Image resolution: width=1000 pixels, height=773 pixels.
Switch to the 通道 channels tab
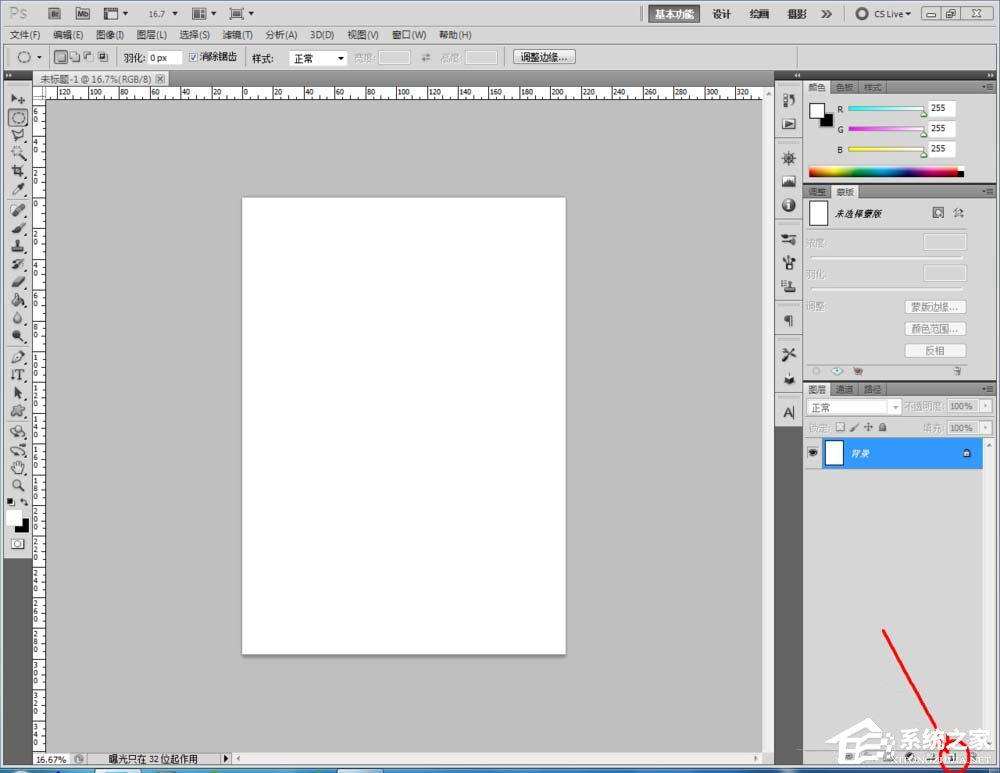845,389
